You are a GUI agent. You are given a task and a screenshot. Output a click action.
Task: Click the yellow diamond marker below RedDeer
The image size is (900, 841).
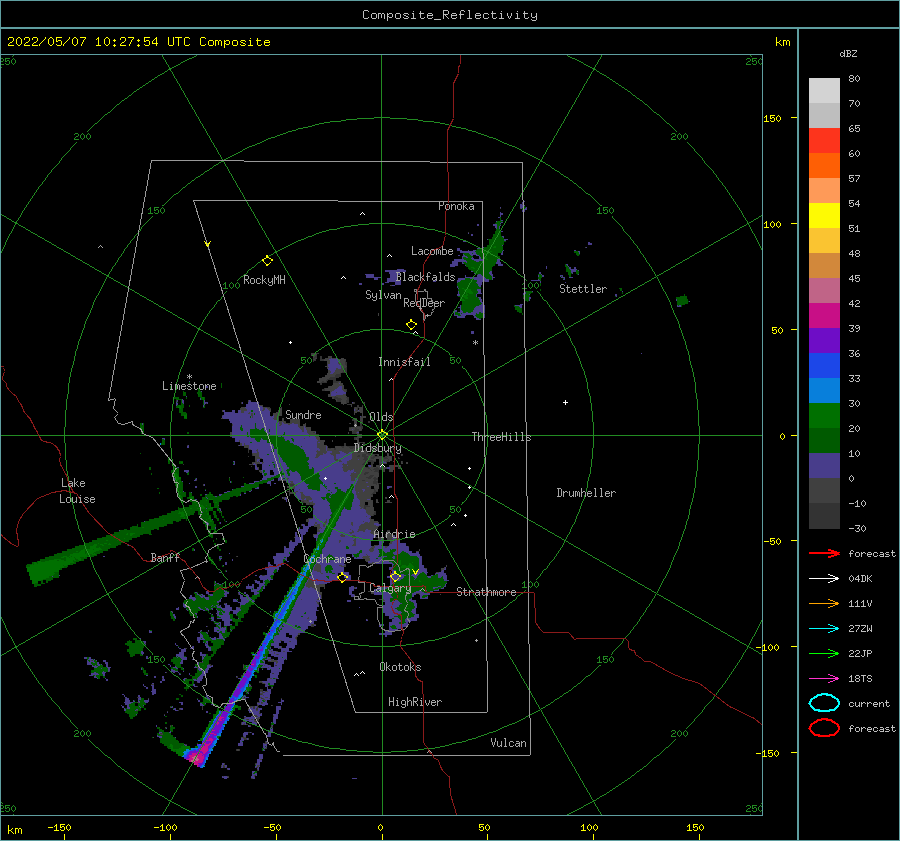pos(412,325)
